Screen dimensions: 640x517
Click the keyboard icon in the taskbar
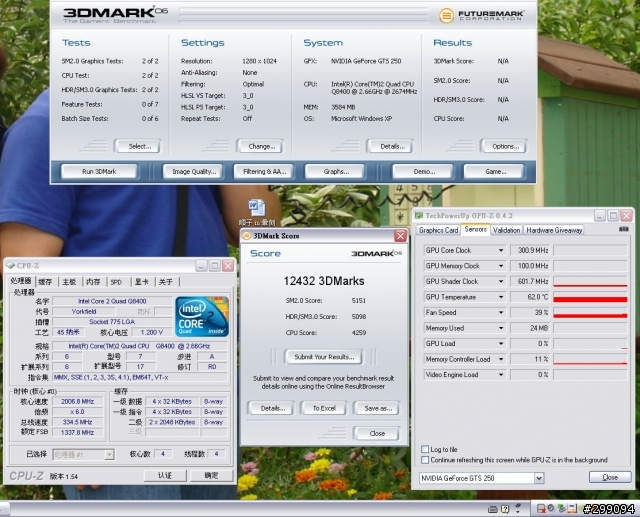pos(493,509)
